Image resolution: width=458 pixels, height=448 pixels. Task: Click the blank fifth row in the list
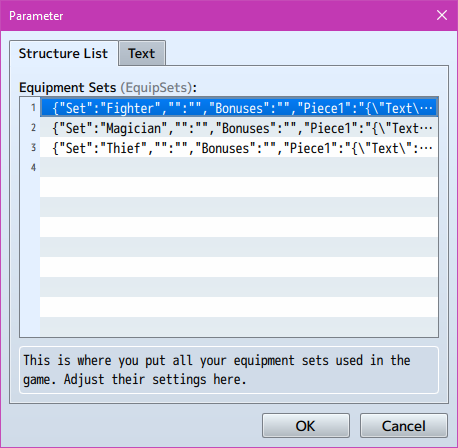(239, 187)
